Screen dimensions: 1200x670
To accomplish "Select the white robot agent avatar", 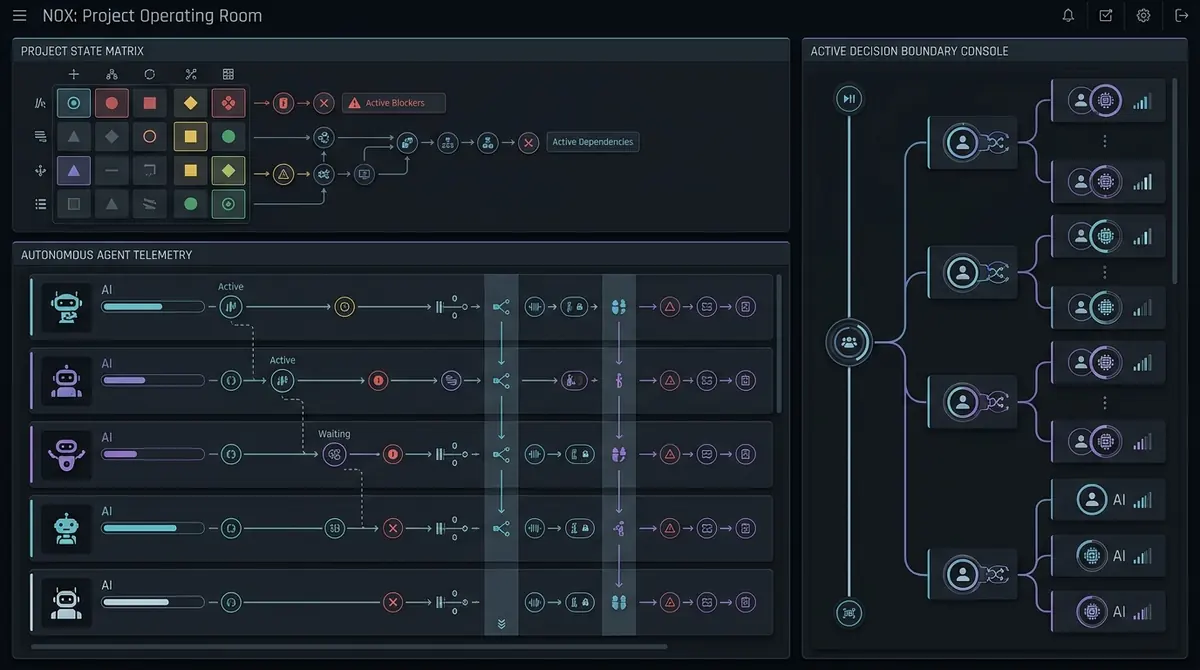I will coord(67,602).
